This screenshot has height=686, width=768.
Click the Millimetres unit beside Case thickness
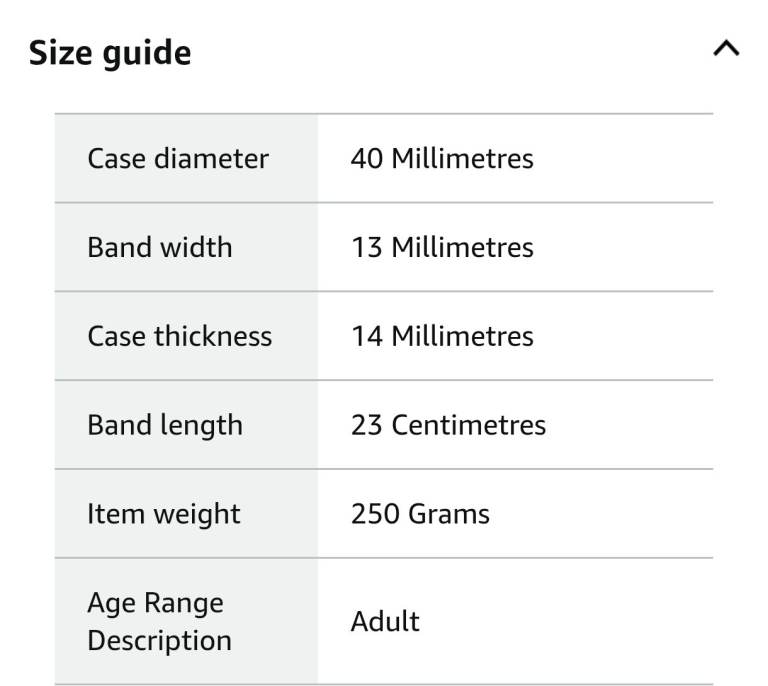[462, 336]
